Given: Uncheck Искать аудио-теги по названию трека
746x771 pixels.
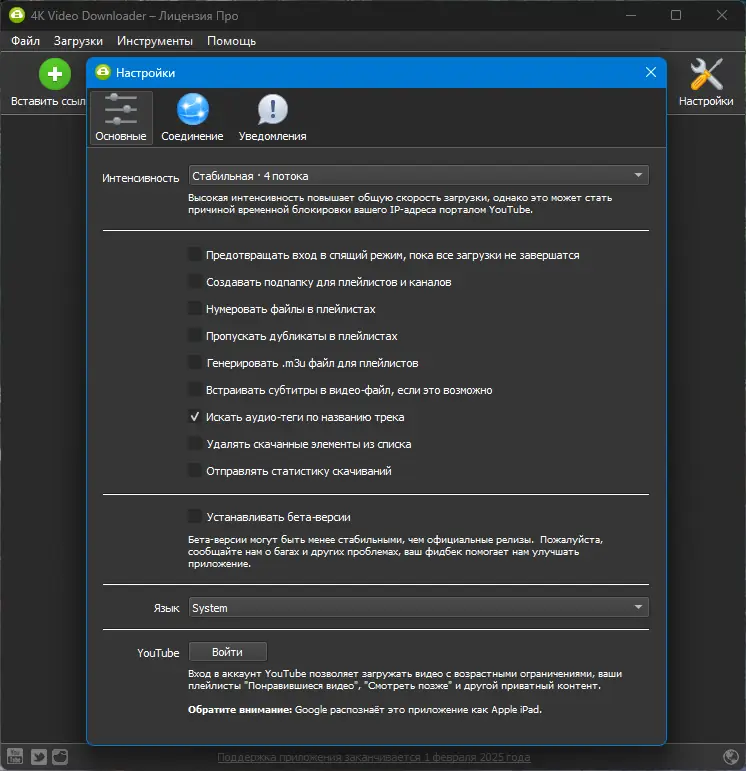Looking at the screenshot, I should [195, 417].
